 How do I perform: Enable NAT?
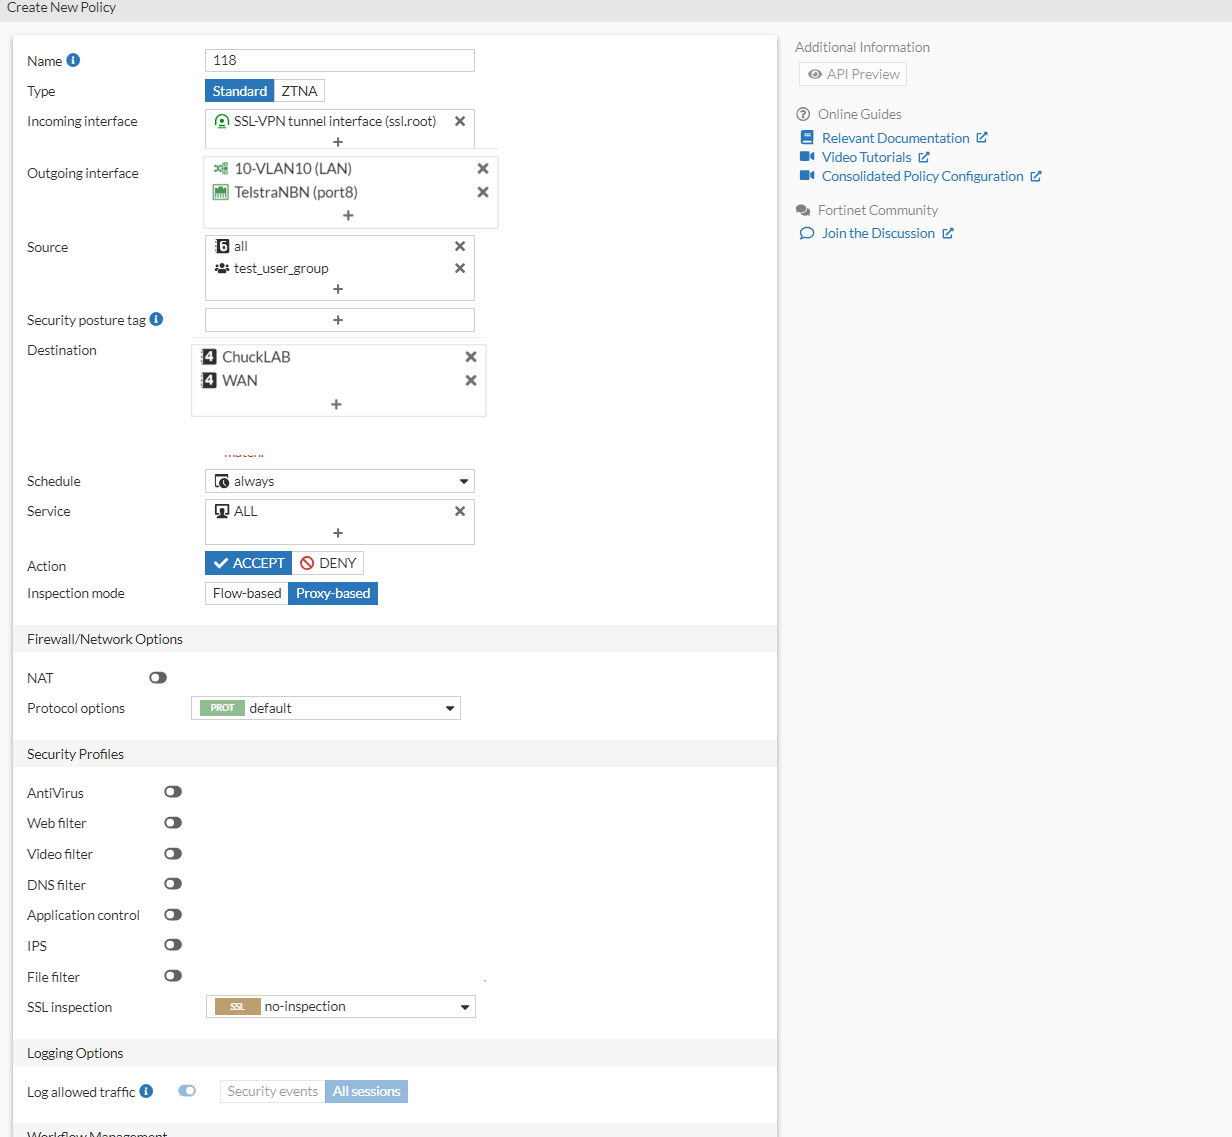click(x=157, y=677)
